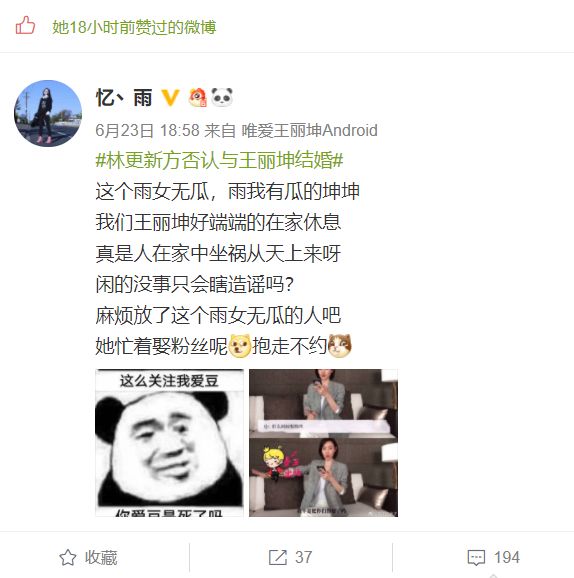Click the yellow V verified badge
This screenshot has height=578, width=574.
[x=170, y=98]
